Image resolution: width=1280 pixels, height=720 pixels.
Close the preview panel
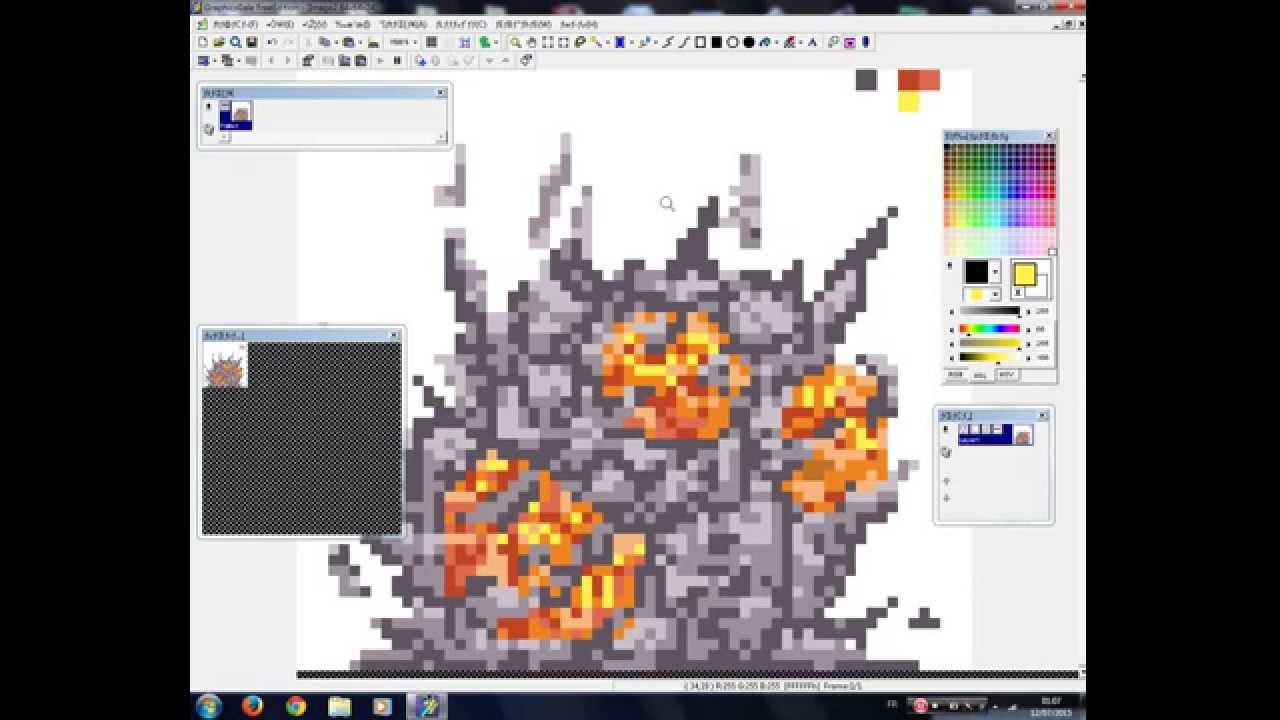(x=394, y=335)
